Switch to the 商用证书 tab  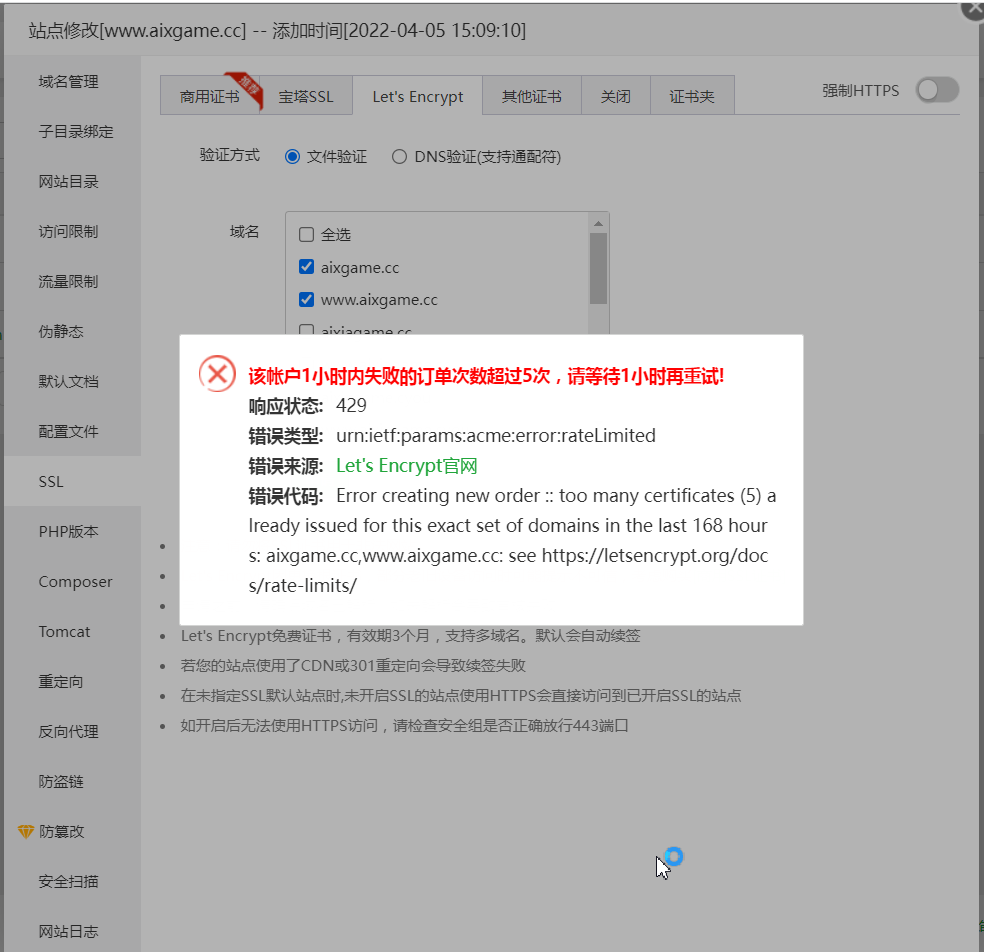(210, 96)
